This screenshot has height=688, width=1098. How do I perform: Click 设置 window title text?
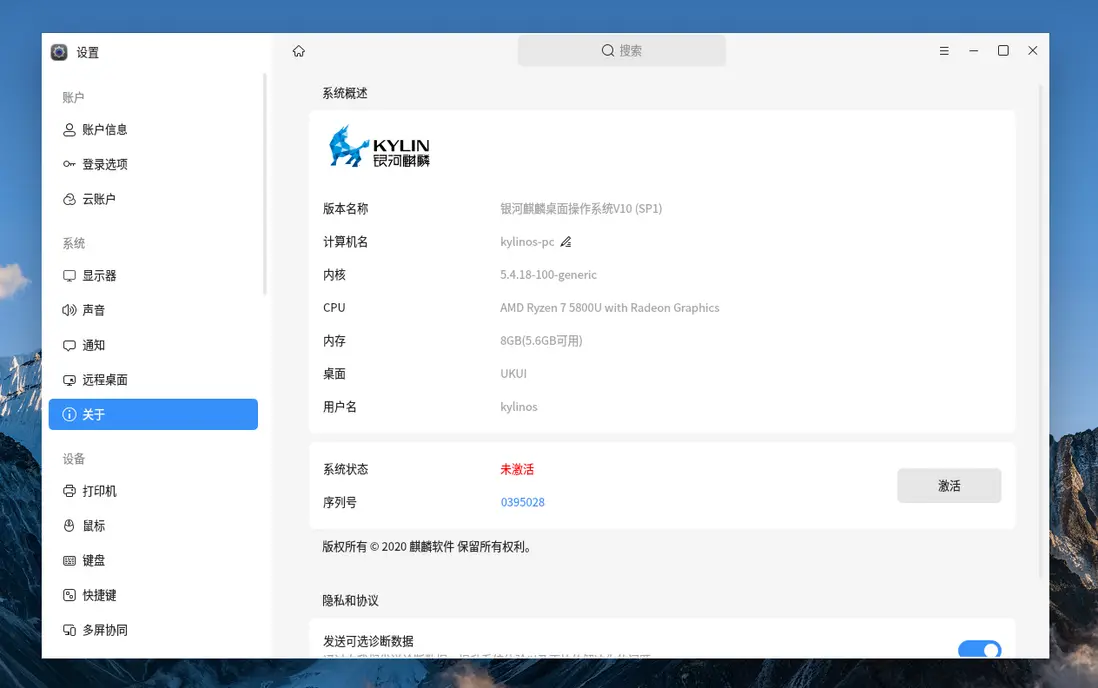click(88, 53)
